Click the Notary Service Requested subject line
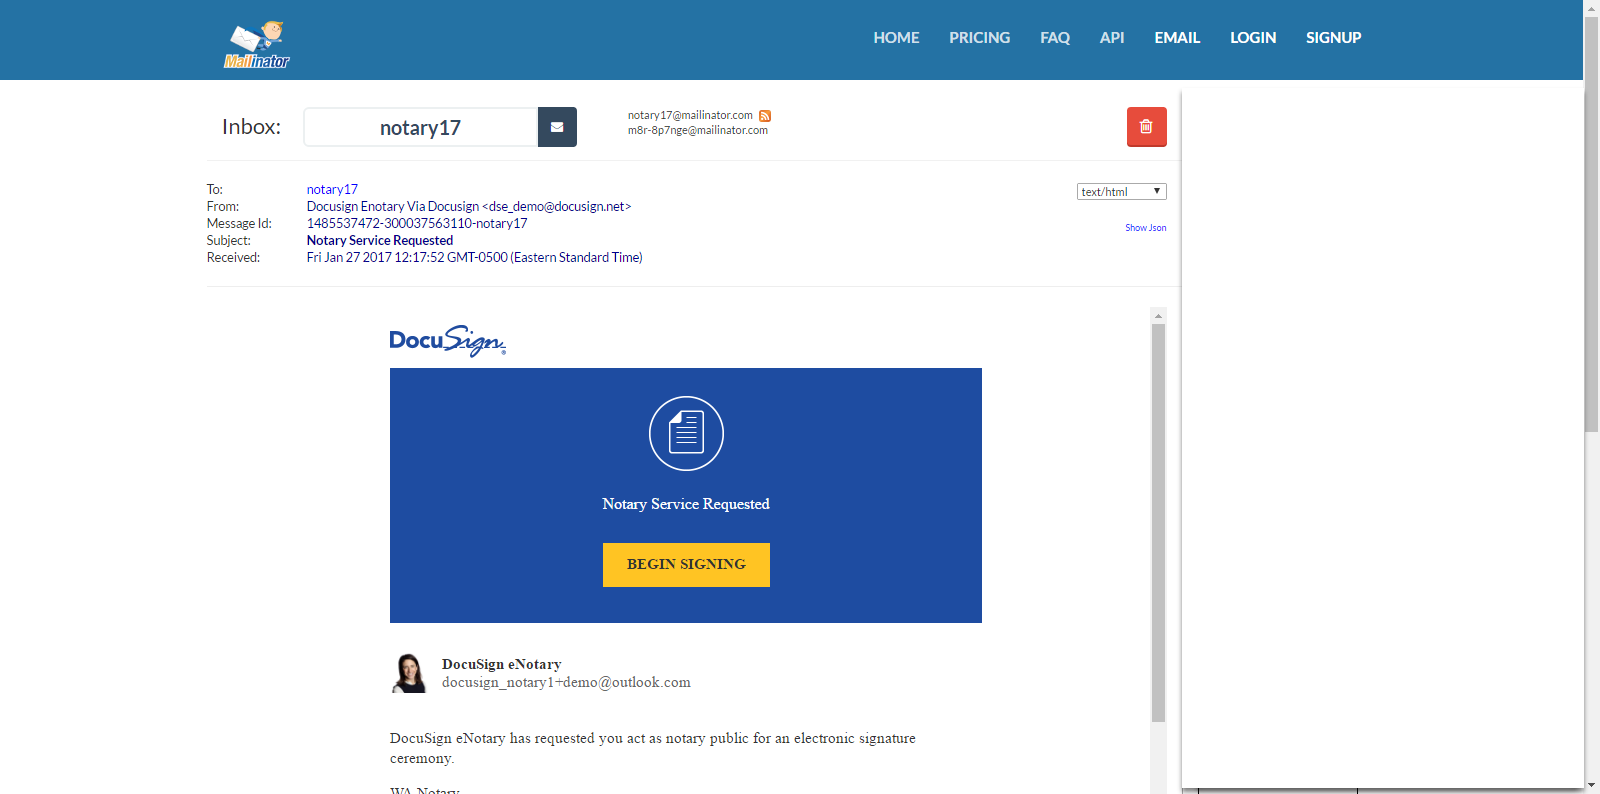Screen dimensions: 1600x794 pos(380,241)
